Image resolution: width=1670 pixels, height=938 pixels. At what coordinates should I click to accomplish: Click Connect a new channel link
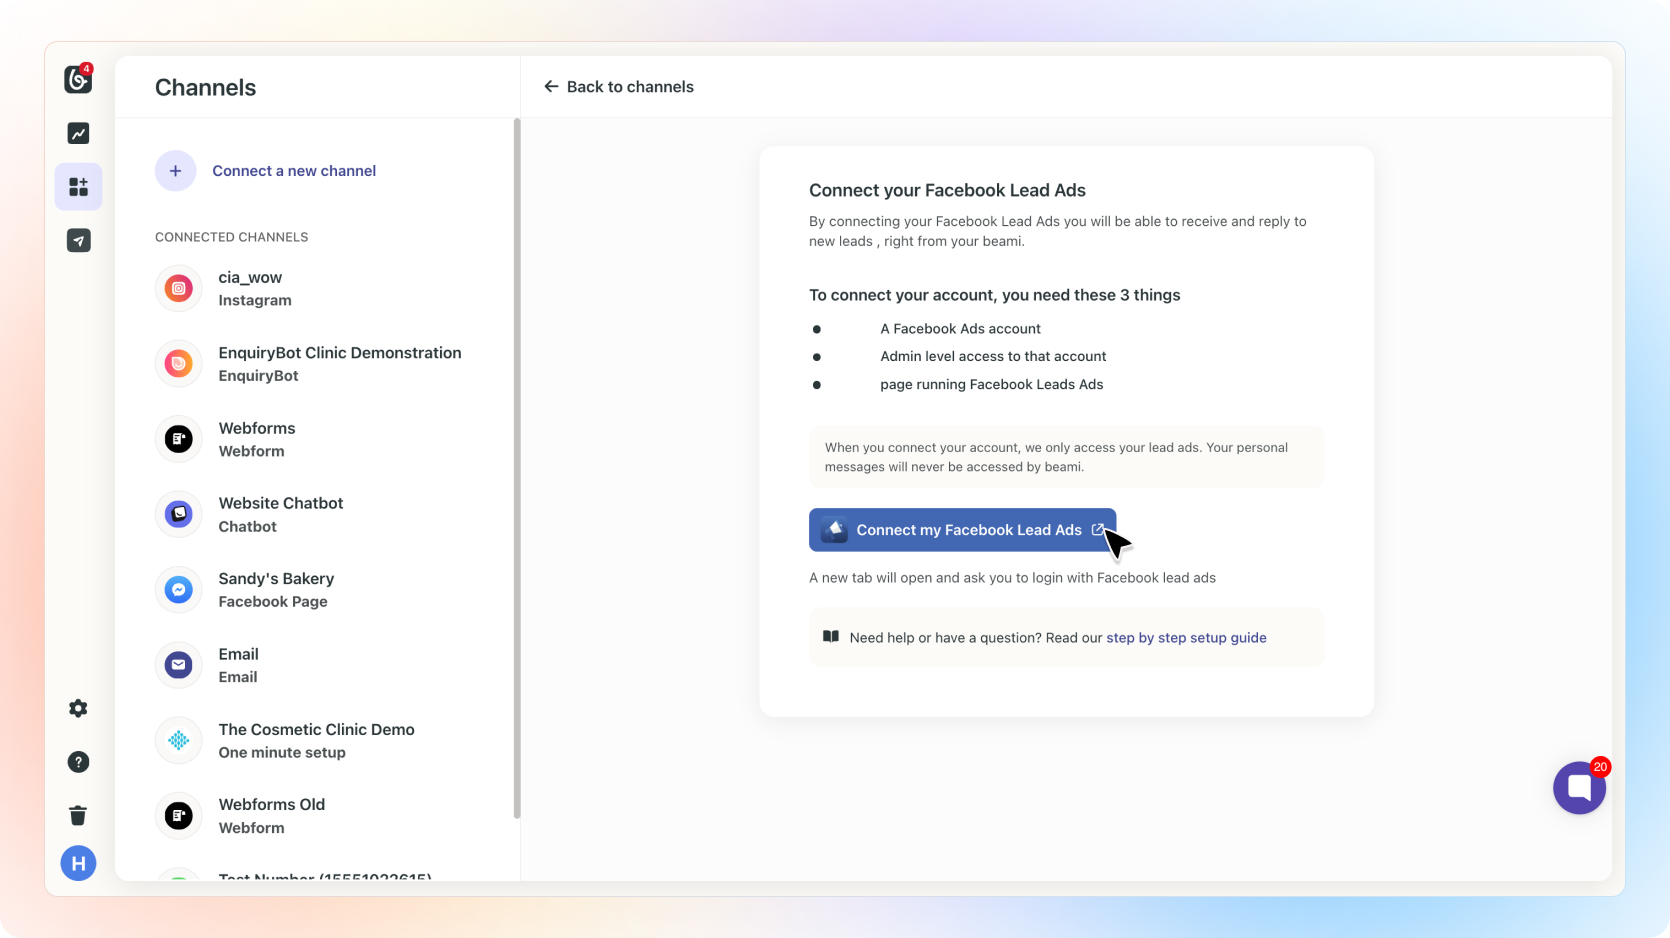[294, 171]
